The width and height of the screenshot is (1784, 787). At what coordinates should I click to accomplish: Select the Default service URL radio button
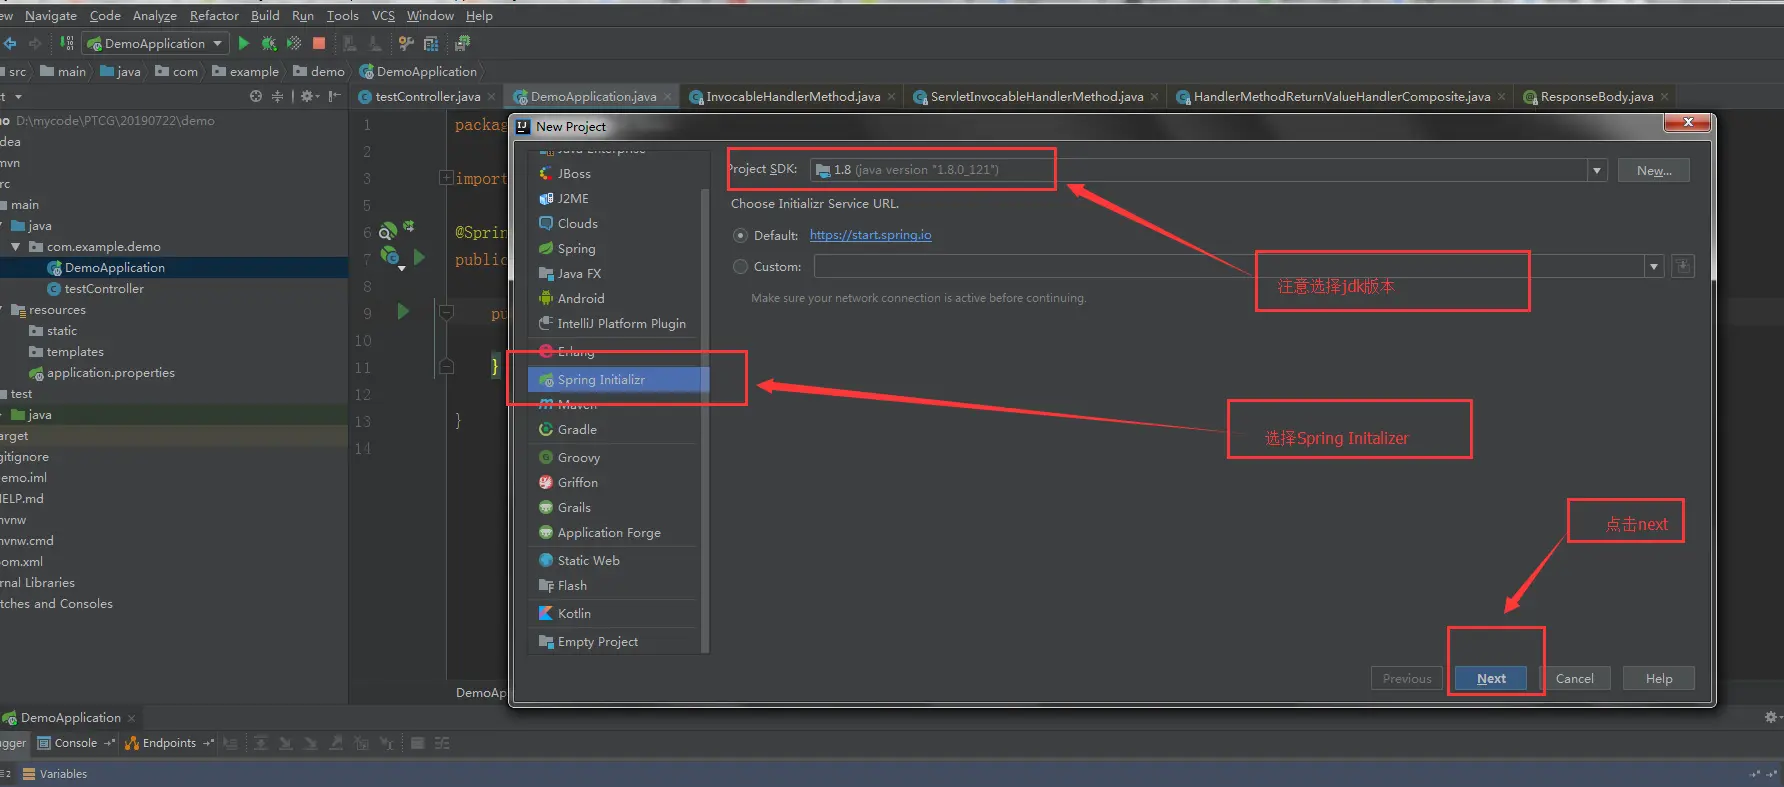[x=740, y=236]
